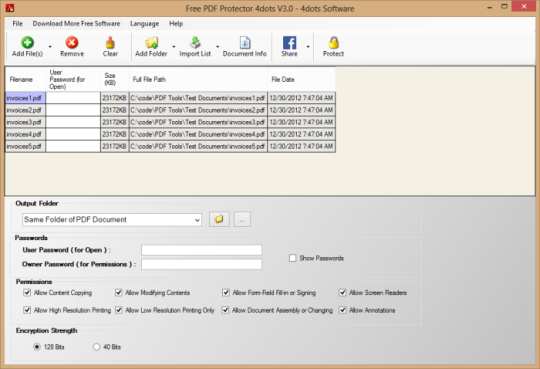Image resolution: width=540 pixels, height=369 pixels.
Task: Click the file date cell in the invoices3.pdf row
Action: (302, 122)
